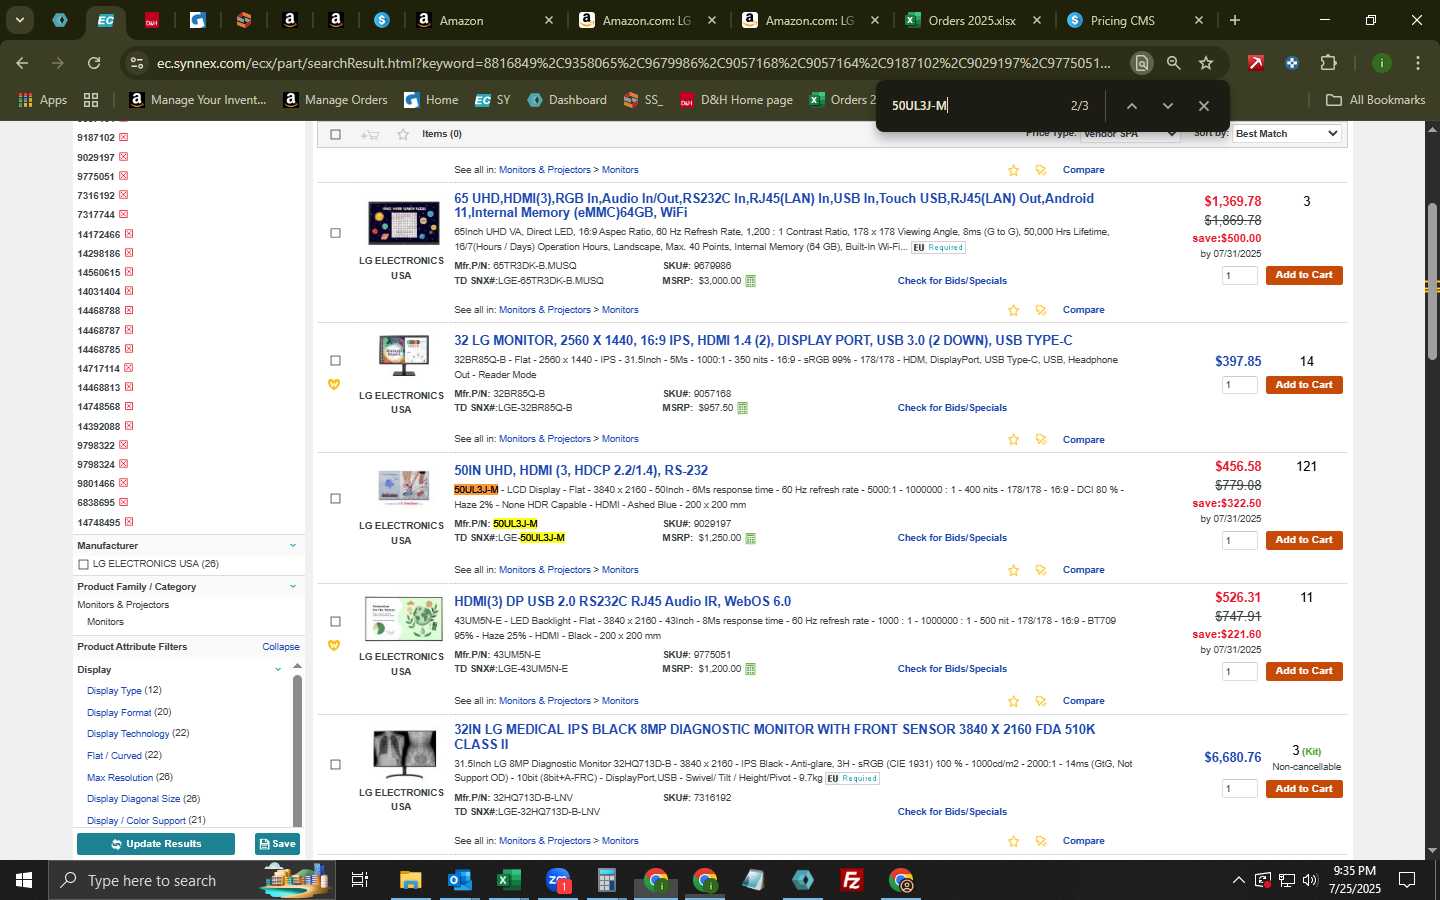1440x900 pixels.
Task: Edit the quantity field for the 50IN UHD item
Action: coord(1239,541)
